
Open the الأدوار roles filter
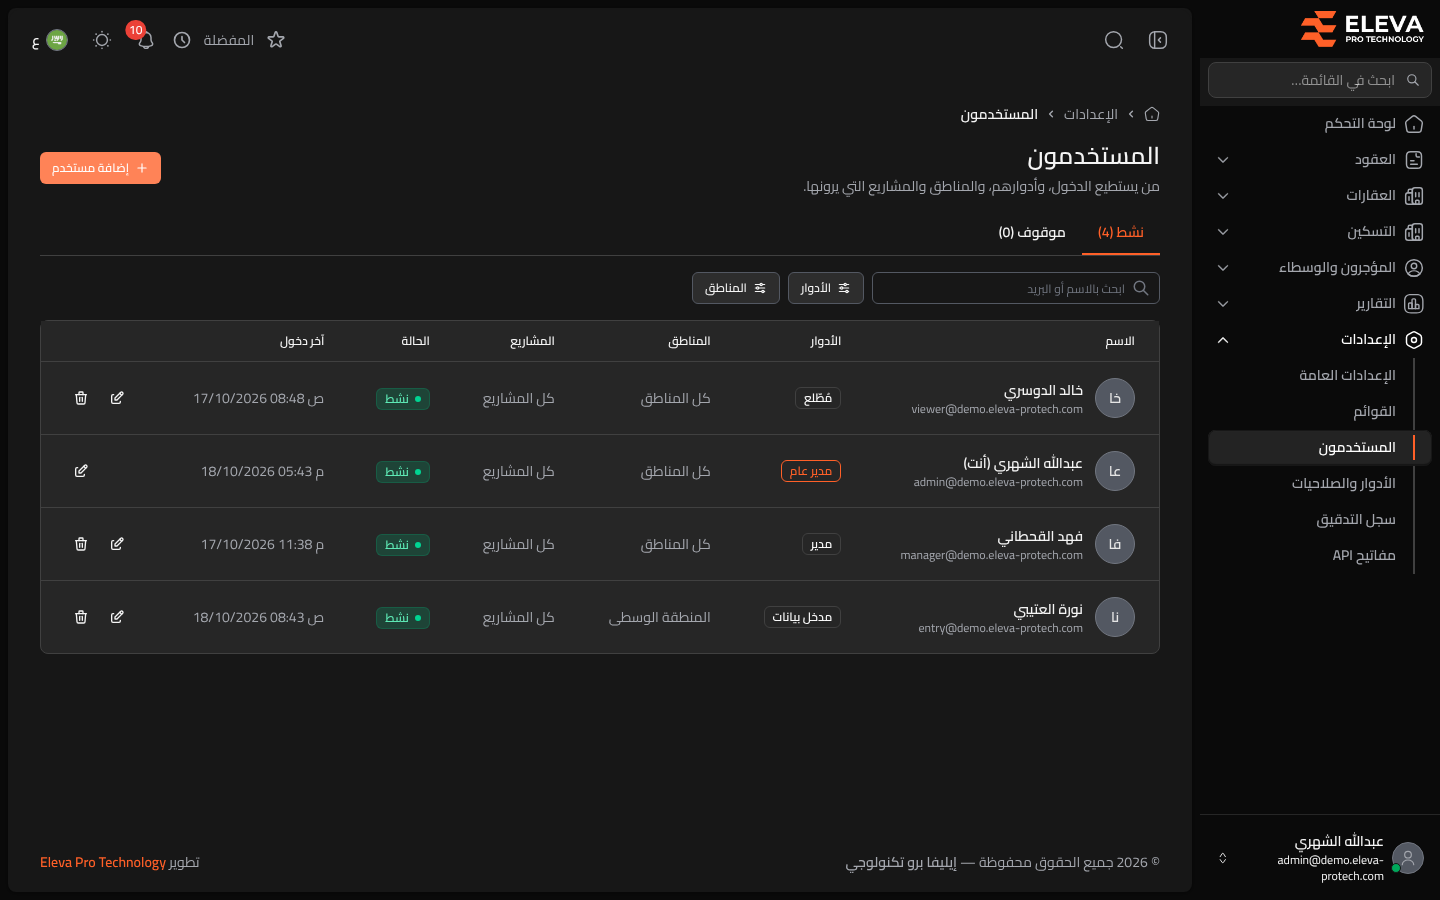point(825,288)
